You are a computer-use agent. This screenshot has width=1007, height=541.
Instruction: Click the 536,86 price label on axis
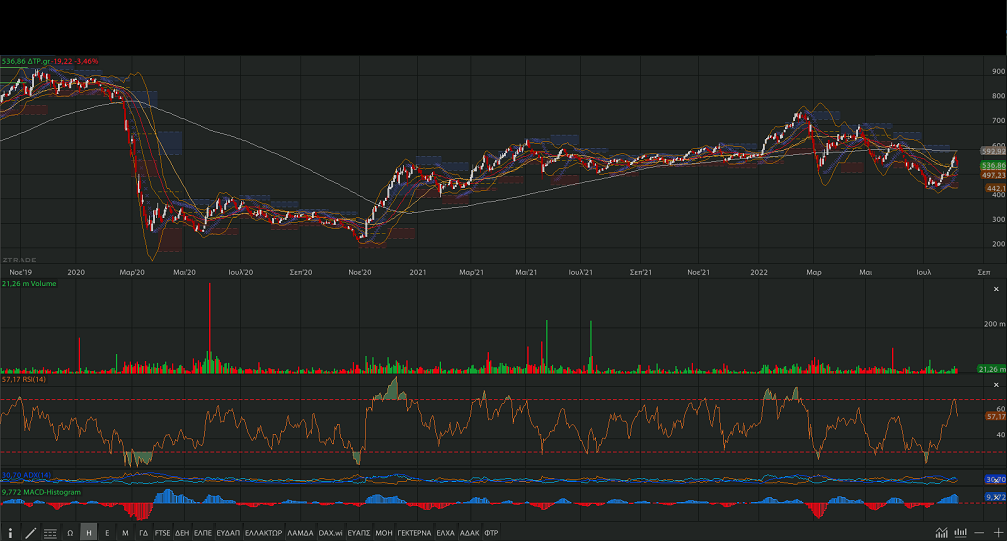[x=993, y=165]
